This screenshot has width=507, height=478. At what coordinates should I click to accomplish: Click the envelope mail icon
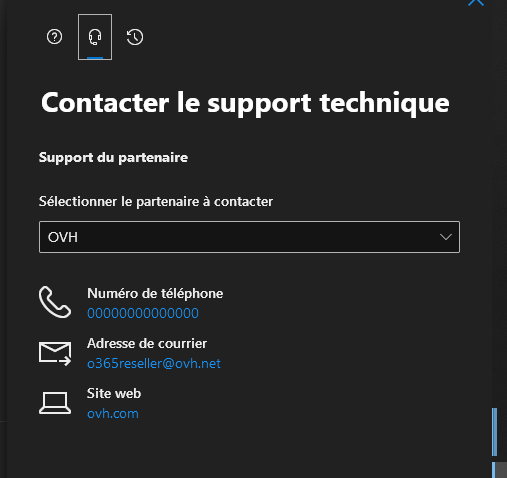(55, 354)
